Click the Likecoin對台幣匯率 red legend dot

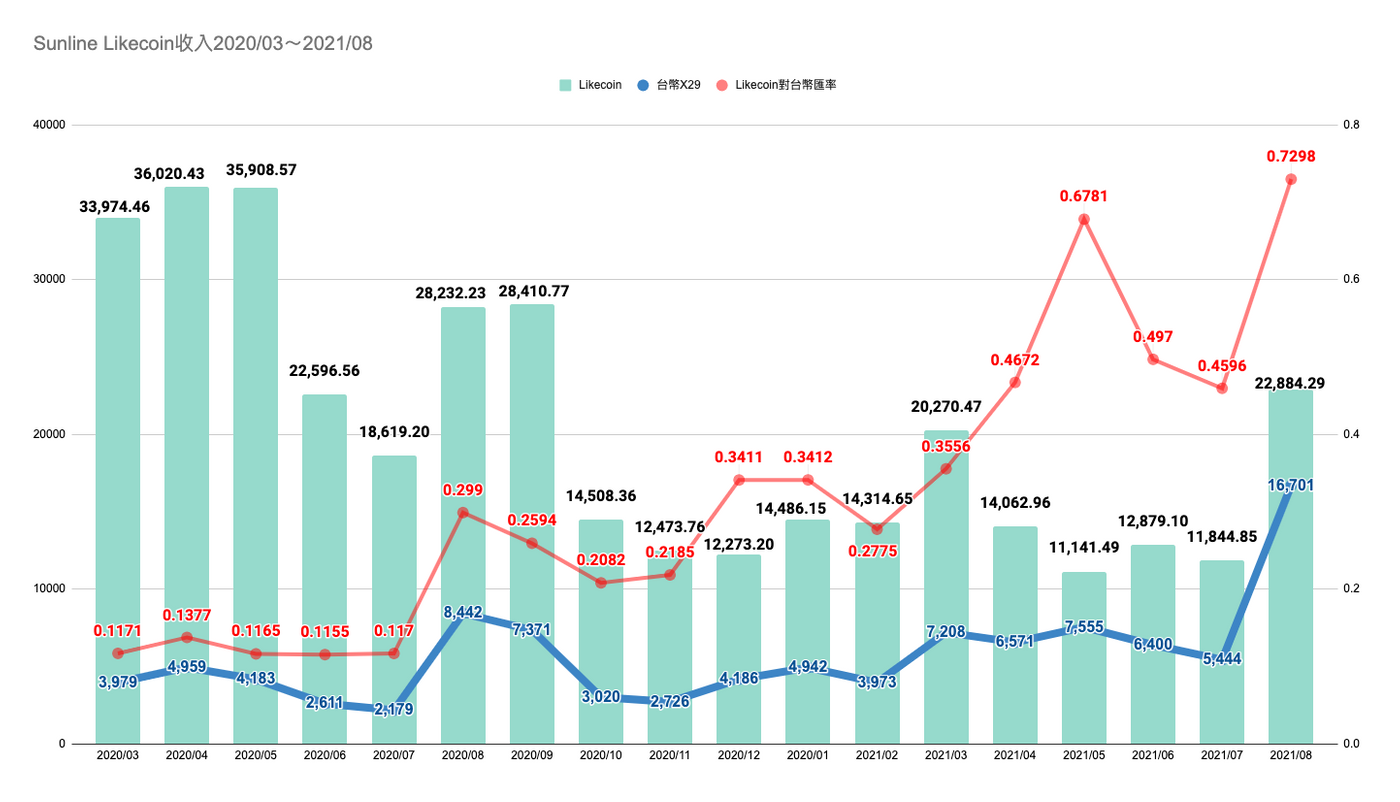(x=722, y=85)
